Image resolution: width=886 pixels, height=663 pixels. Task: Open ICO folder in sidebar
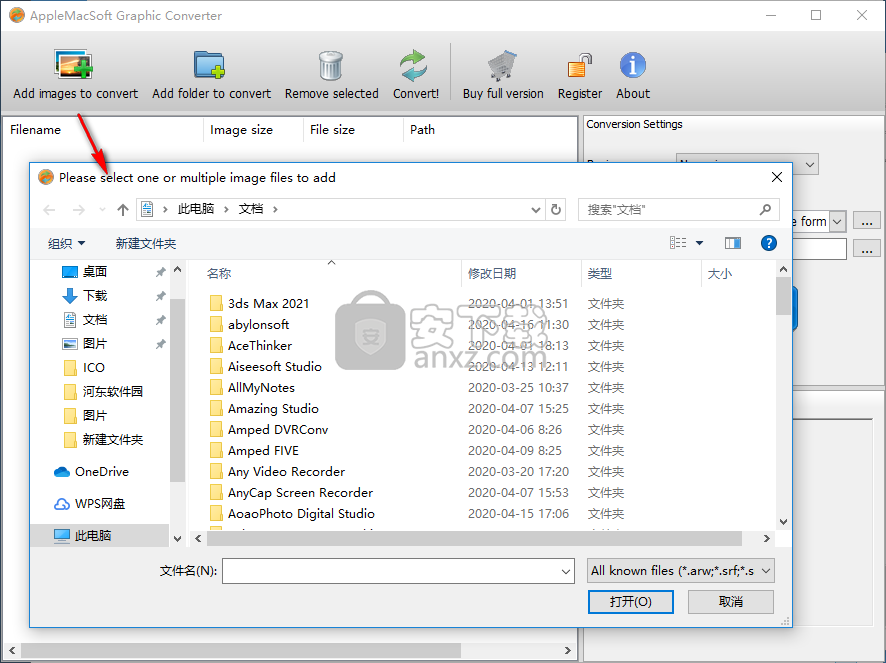click(93, 368)
